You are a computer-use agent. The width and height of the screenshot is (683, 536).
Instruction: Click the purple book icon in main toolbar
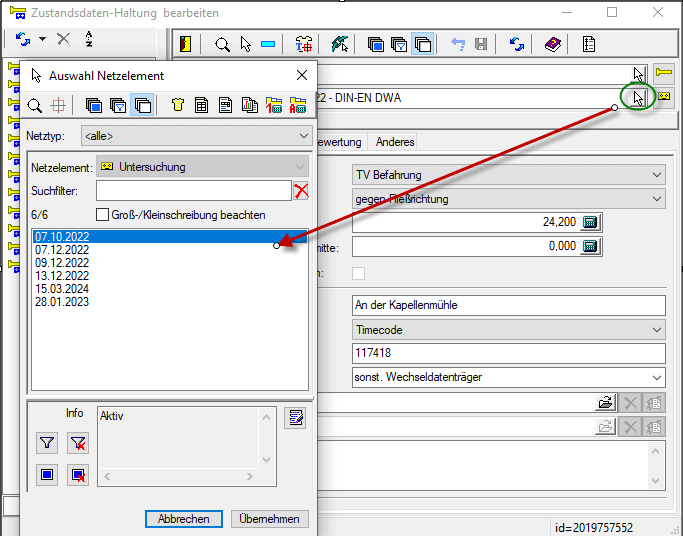552,45
